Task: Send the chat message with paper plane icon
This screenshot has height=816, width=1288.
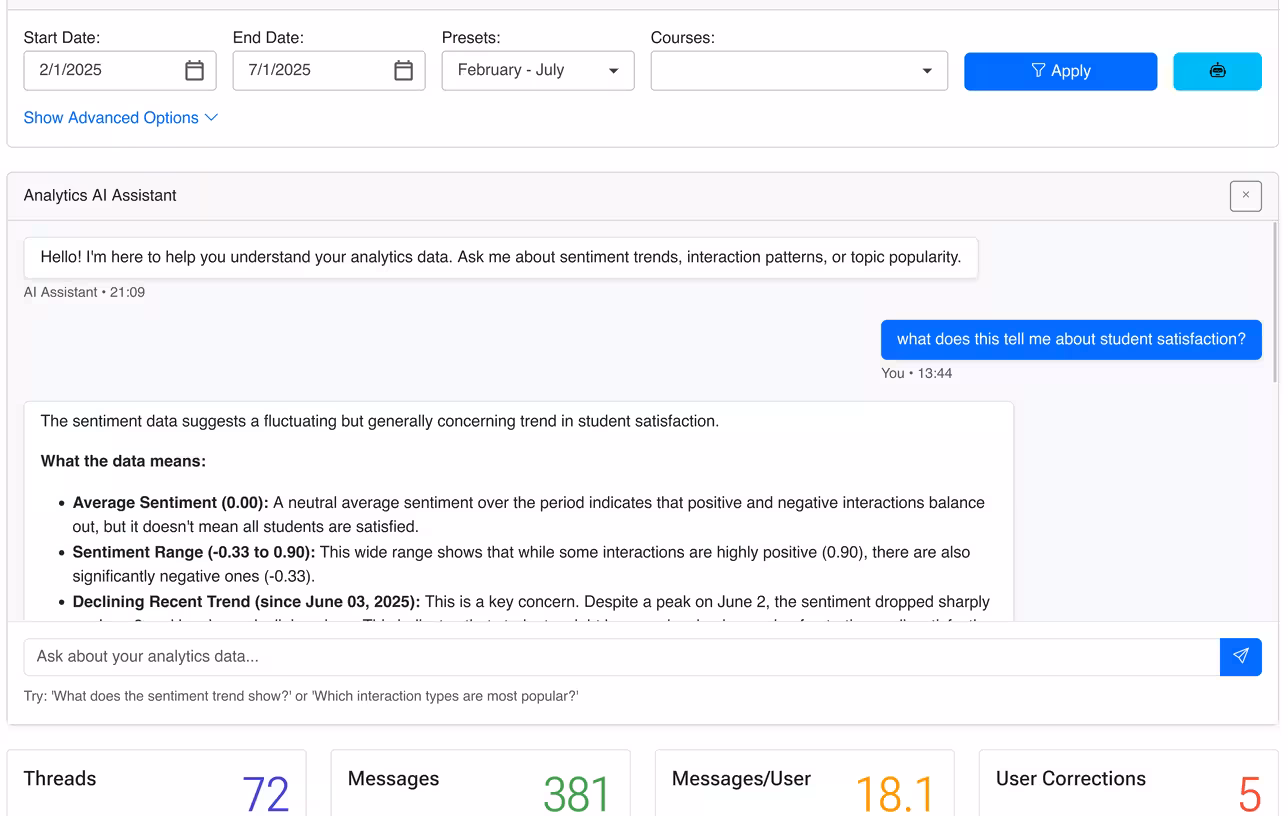Action: [x=1241, y=656]
